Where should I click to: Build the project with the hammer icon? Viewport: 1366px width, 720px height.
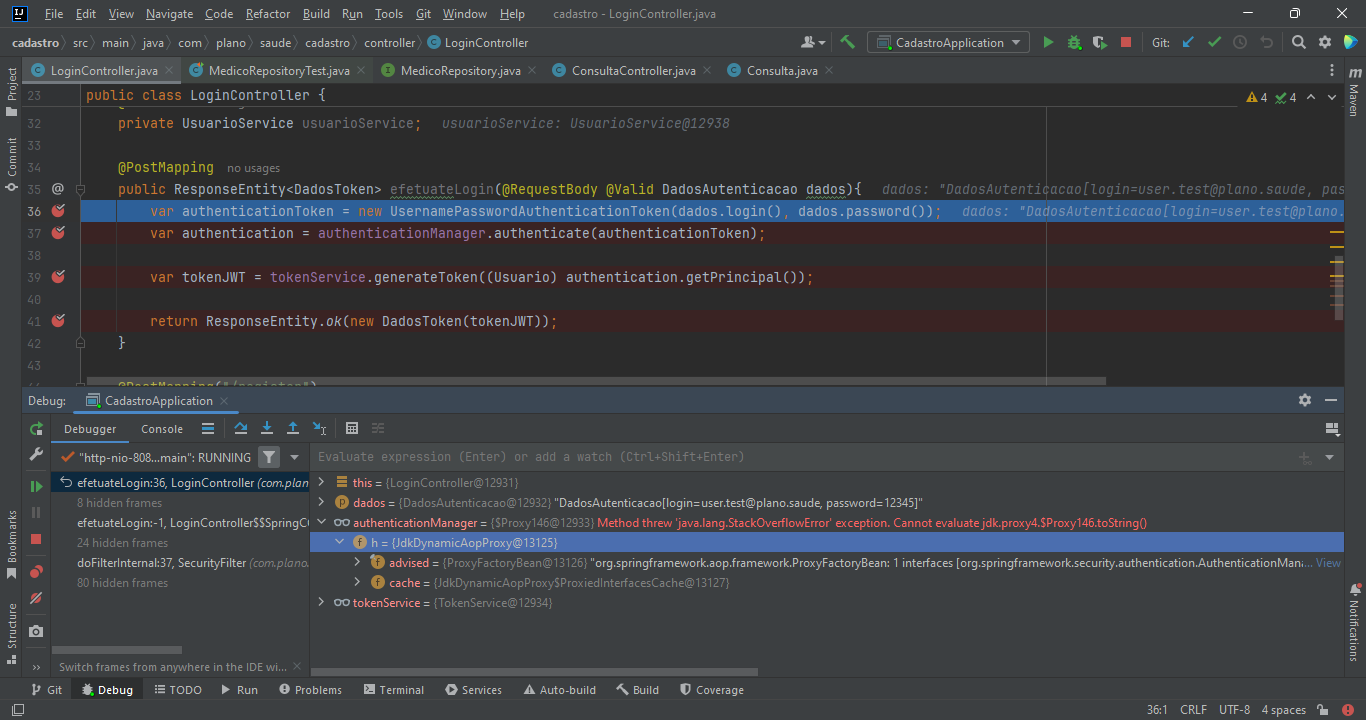(848, 42)
